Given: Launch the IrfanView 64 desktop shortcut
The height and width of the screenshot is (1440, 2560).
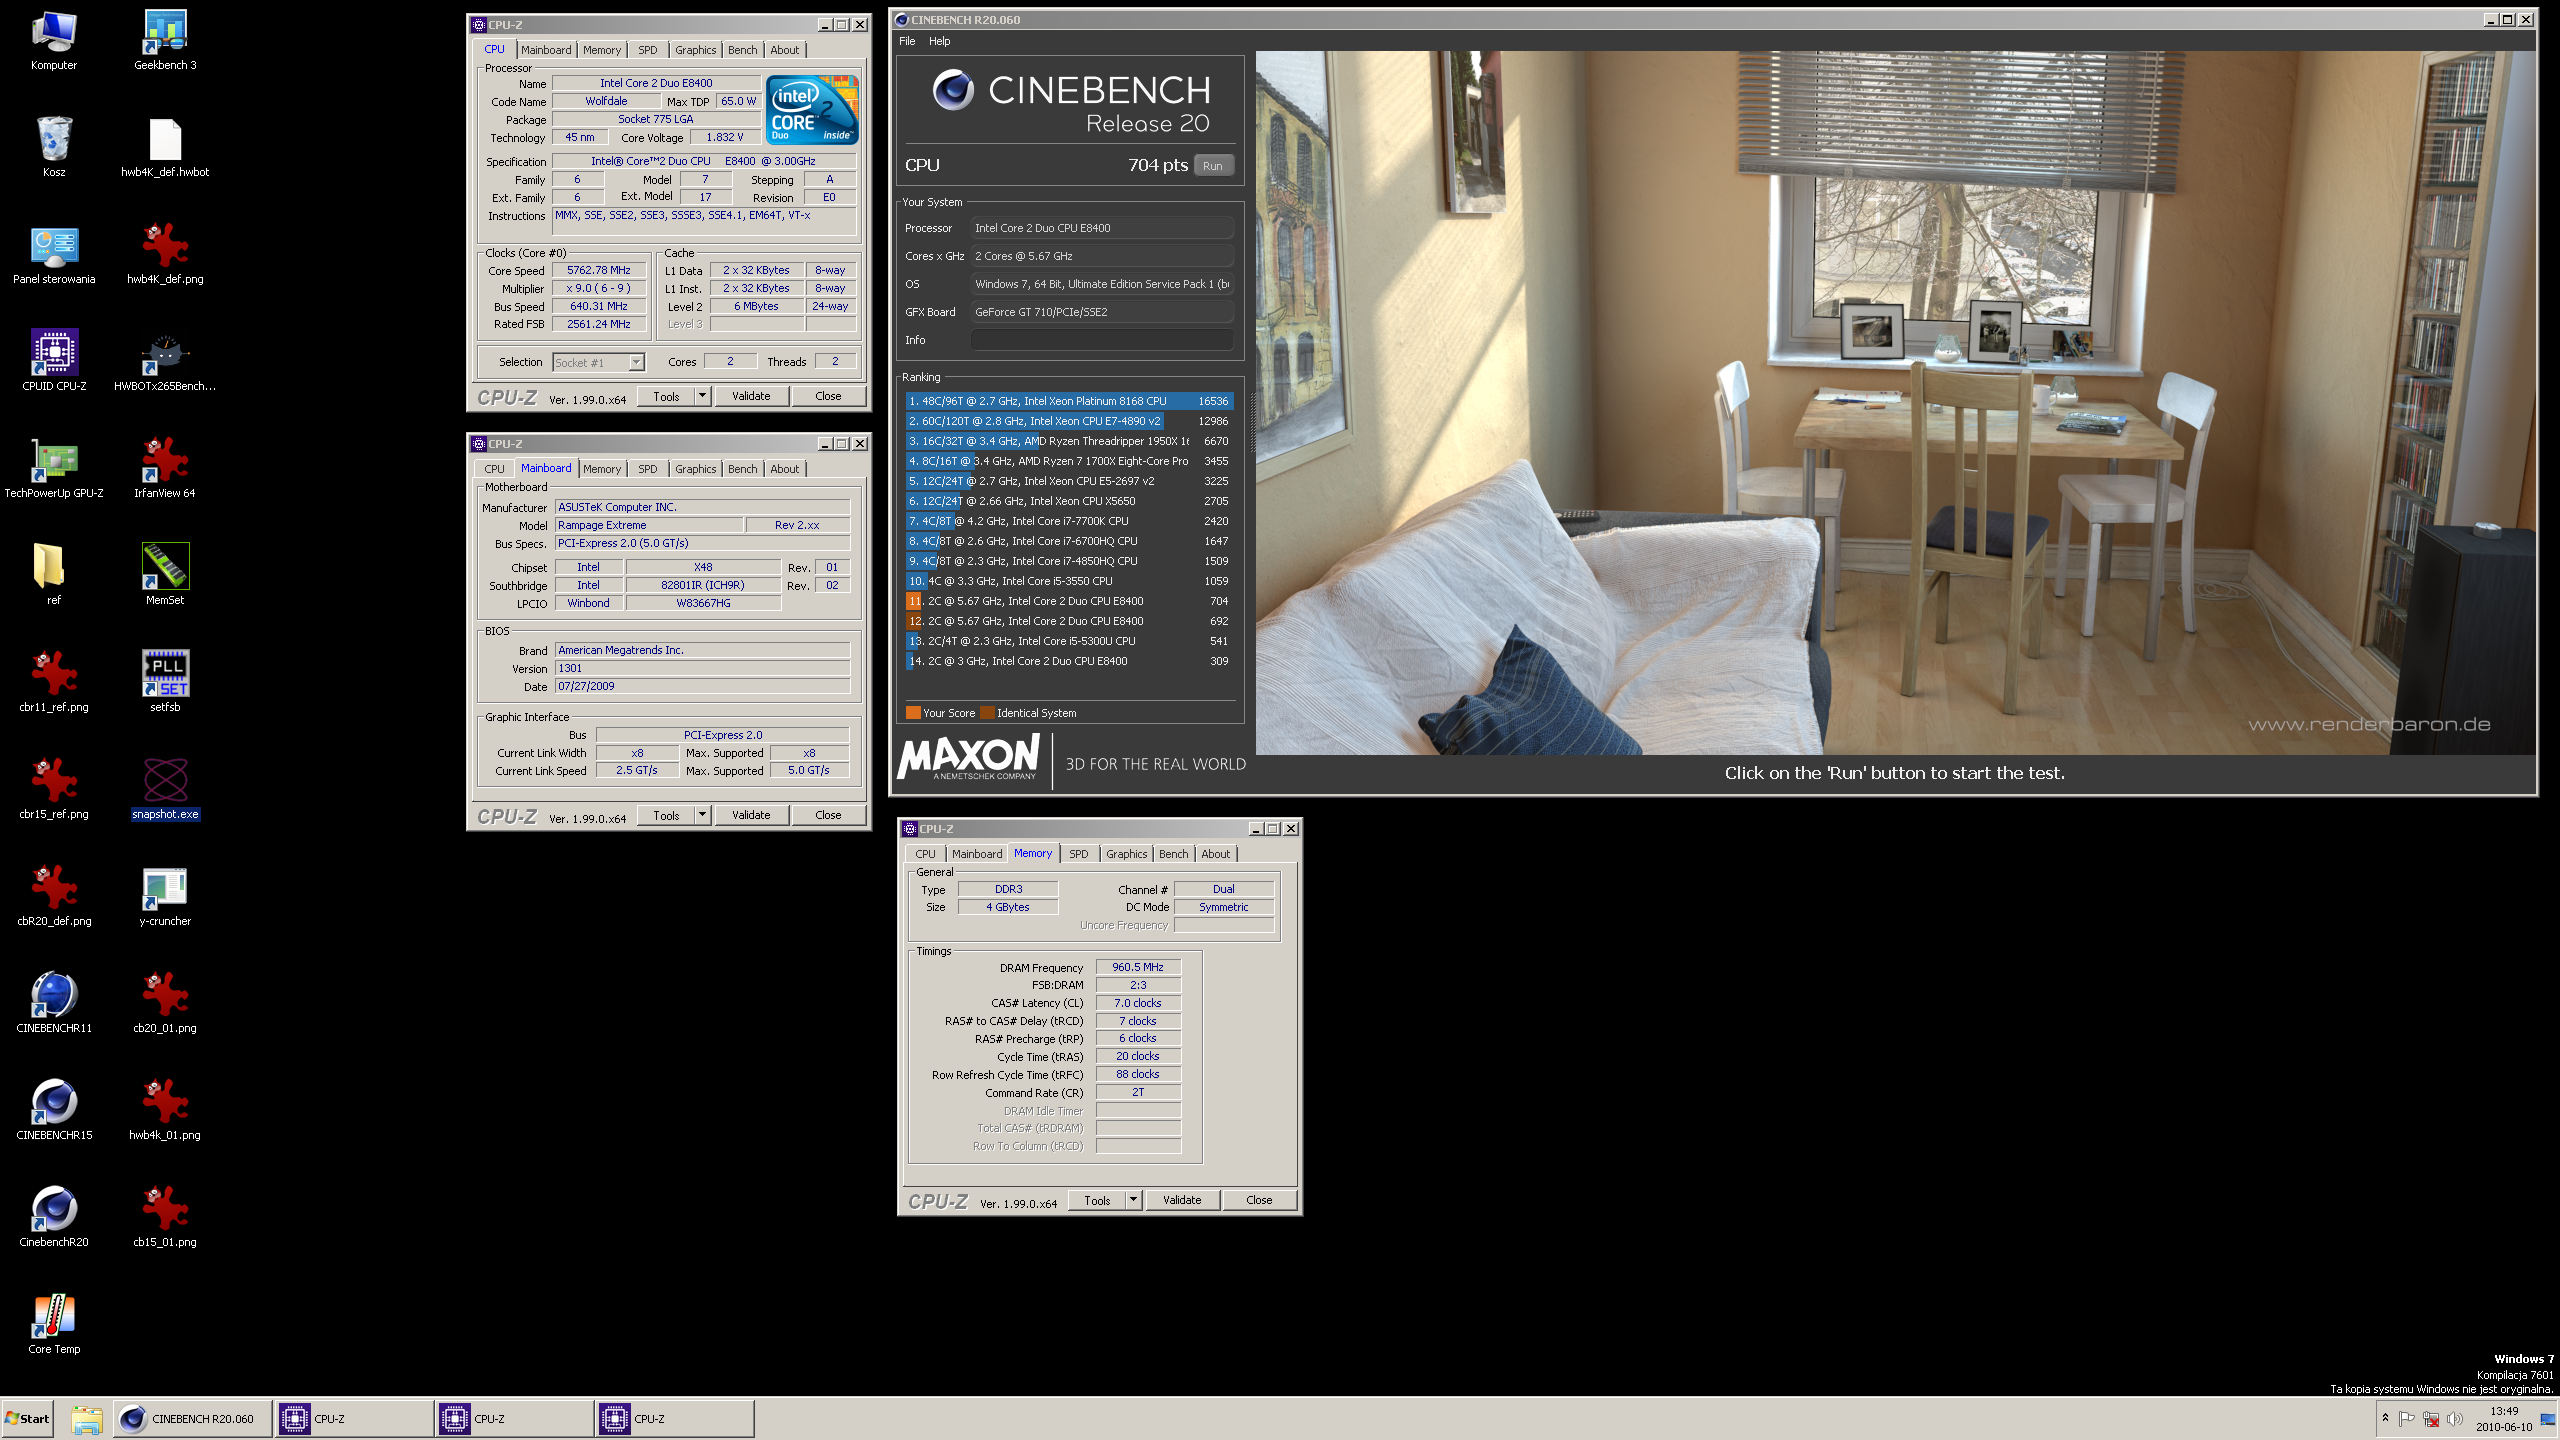Looking at the screenshot, I should [165, 468].
